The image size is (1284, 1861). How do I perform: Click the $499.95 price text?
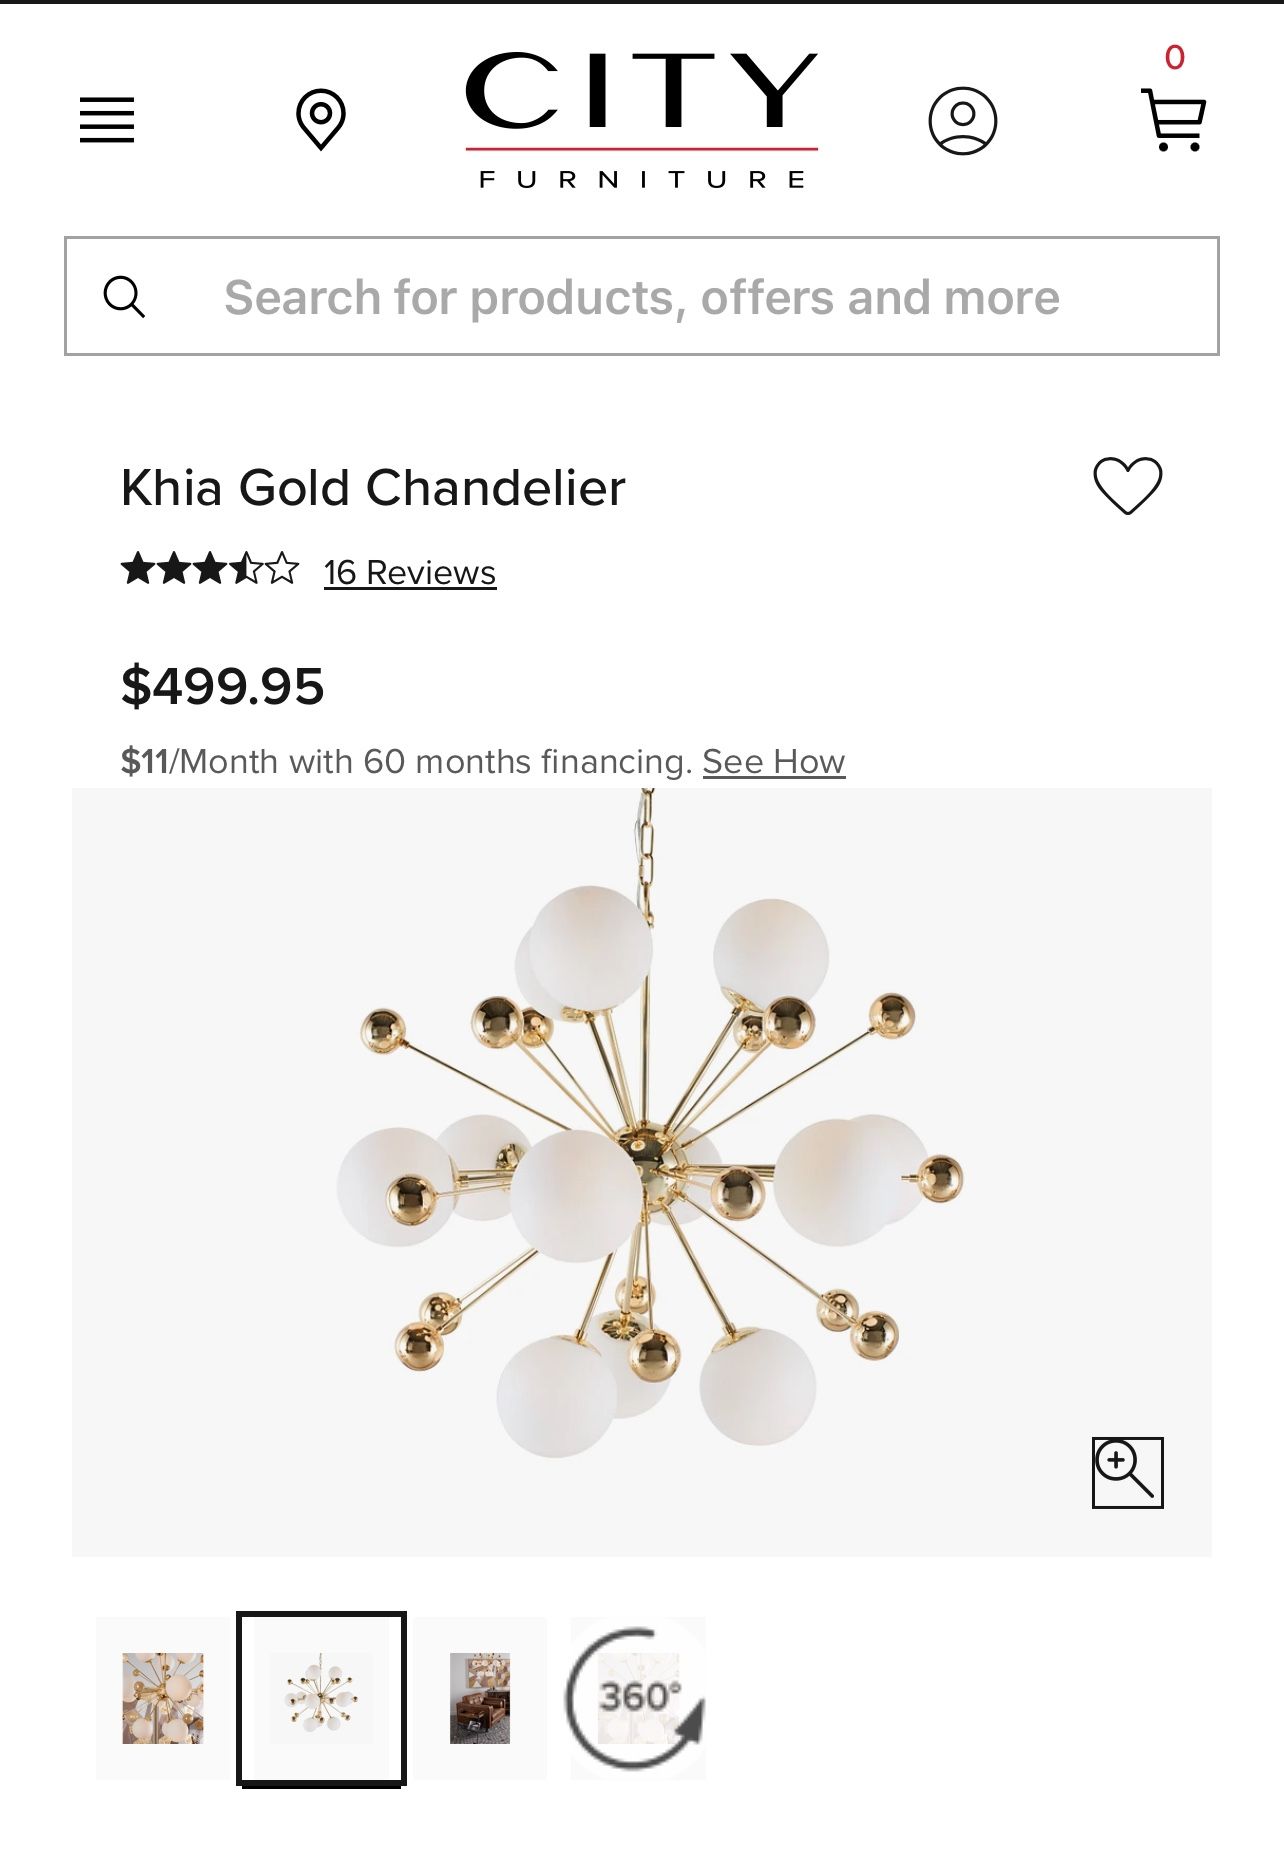223,687
